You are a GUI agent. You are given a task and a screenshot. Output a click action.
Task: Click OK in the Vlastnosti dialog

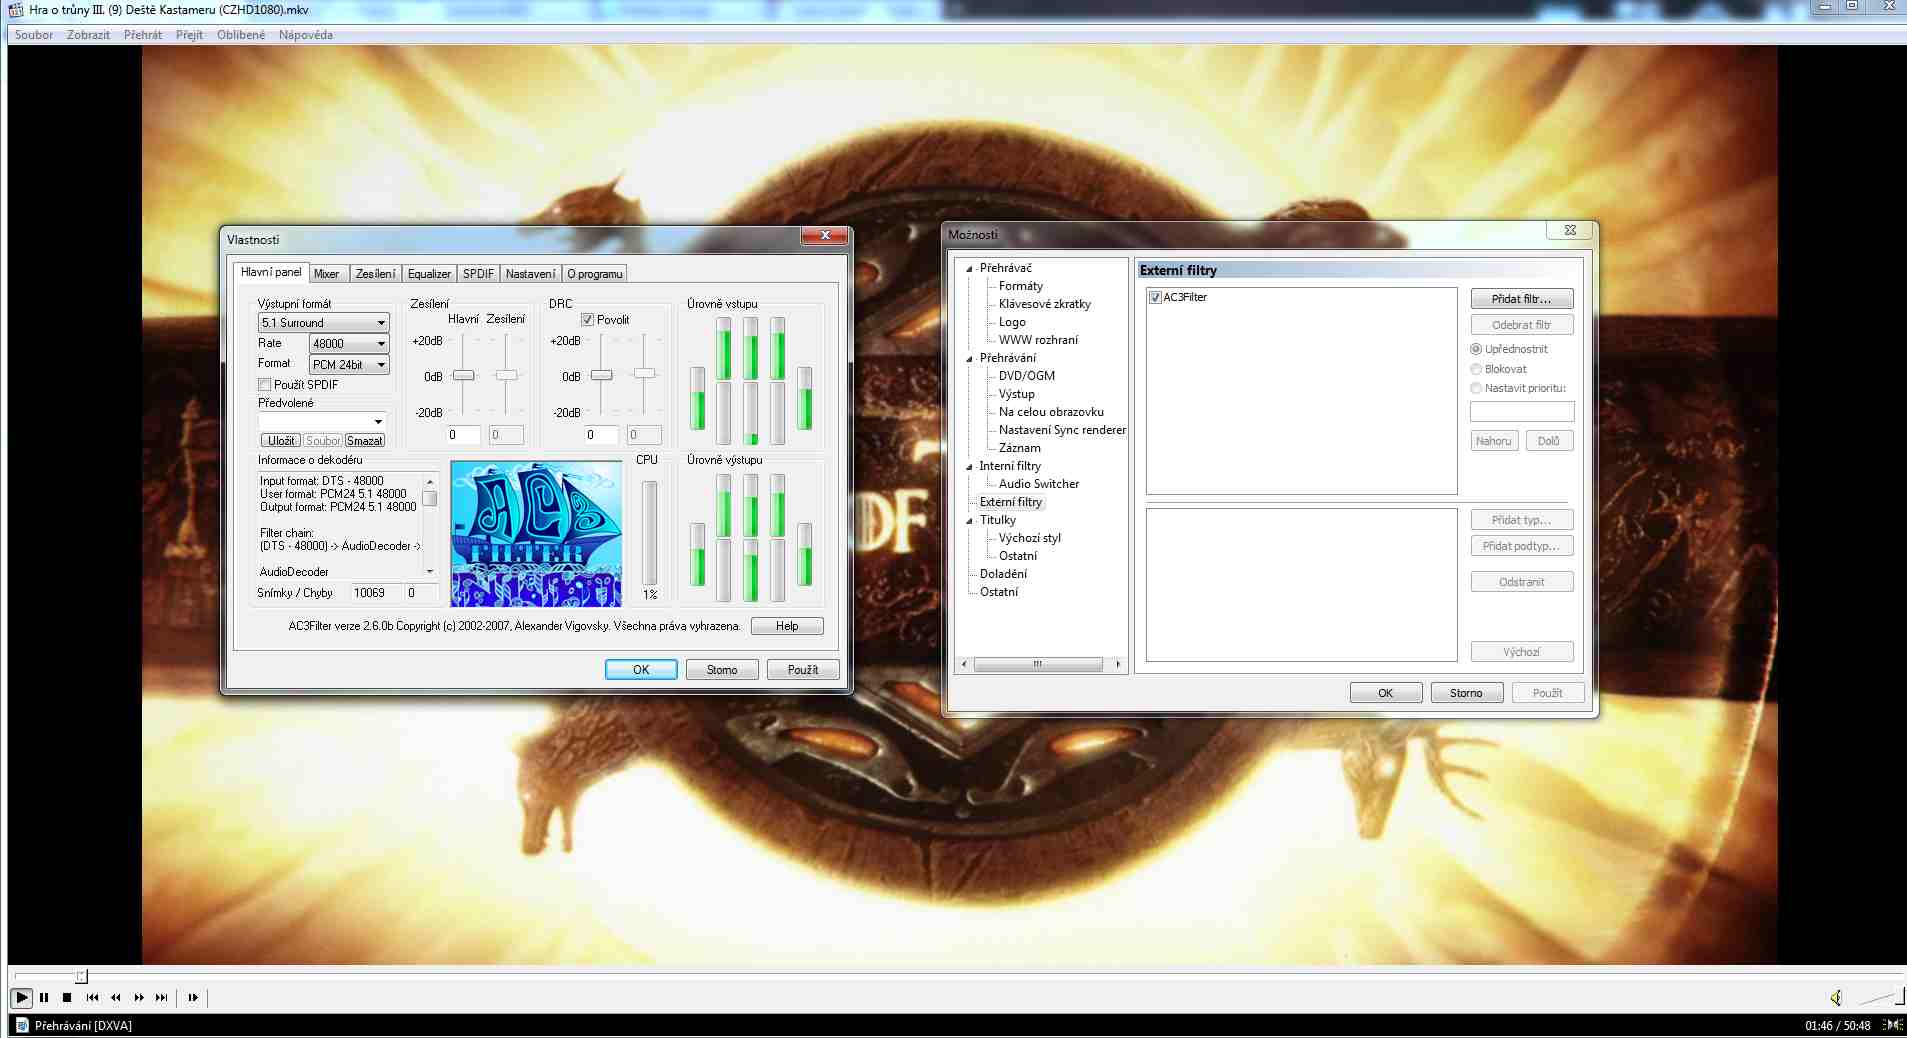pyautogui.click(x=641, y=670)
